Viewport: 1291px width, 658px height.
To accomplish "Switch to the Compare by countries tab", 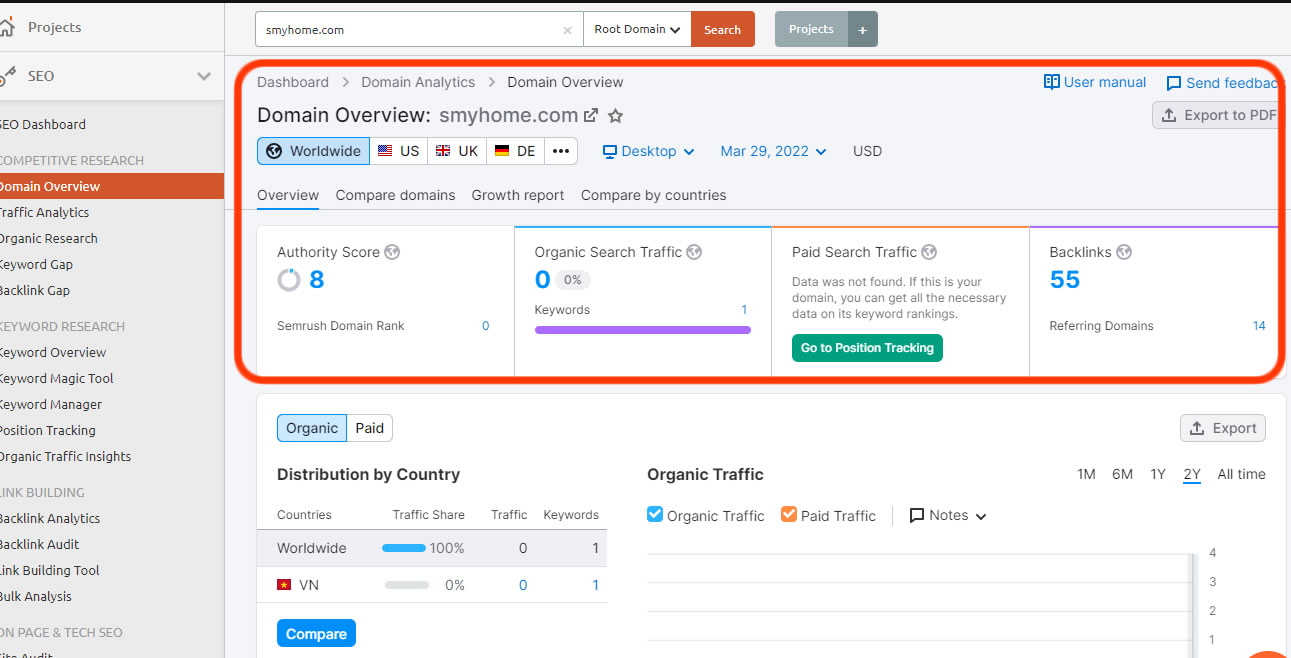I will (653, 195).
